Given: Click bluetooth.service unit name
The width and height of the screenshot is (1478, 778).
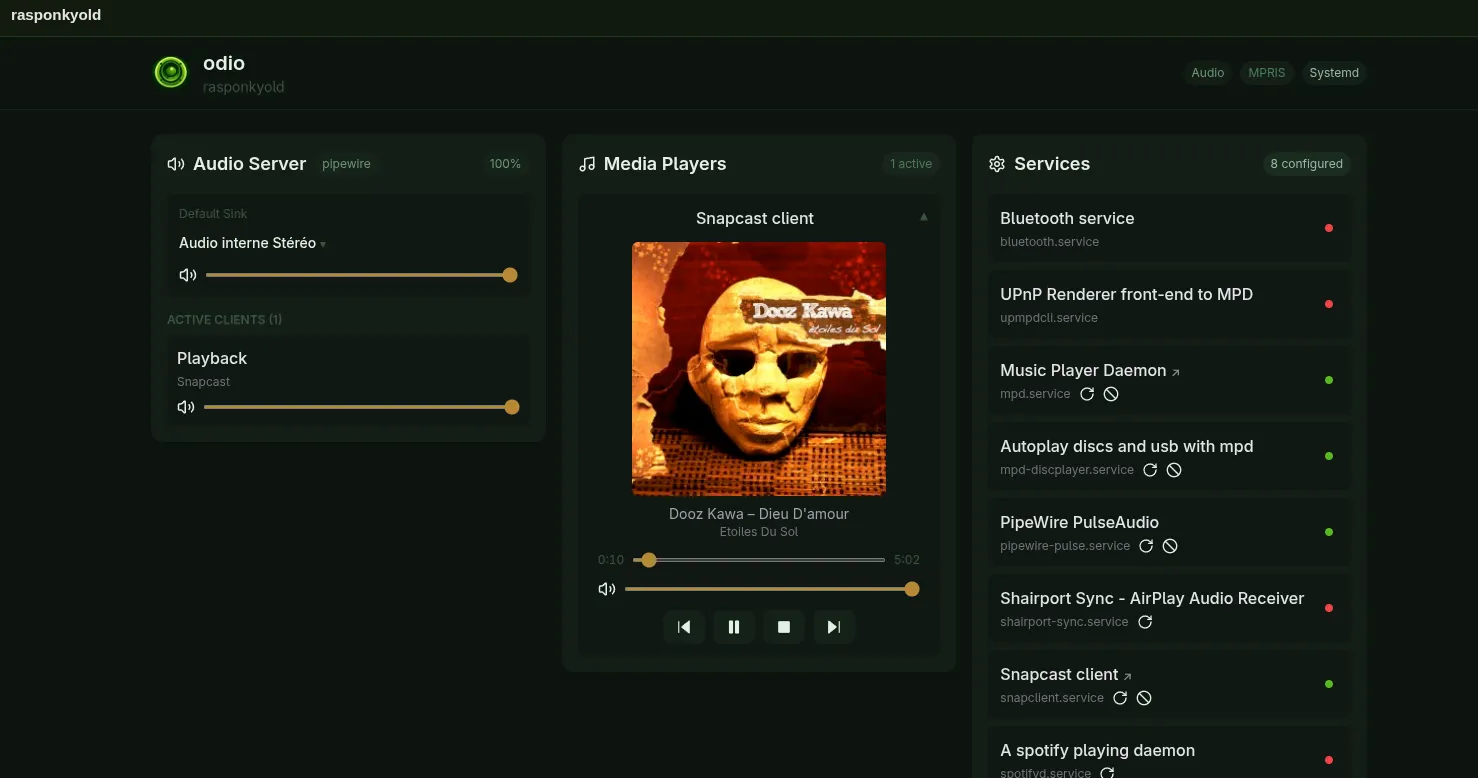Looking at the screenshot, I should [x=1049, y=242].
